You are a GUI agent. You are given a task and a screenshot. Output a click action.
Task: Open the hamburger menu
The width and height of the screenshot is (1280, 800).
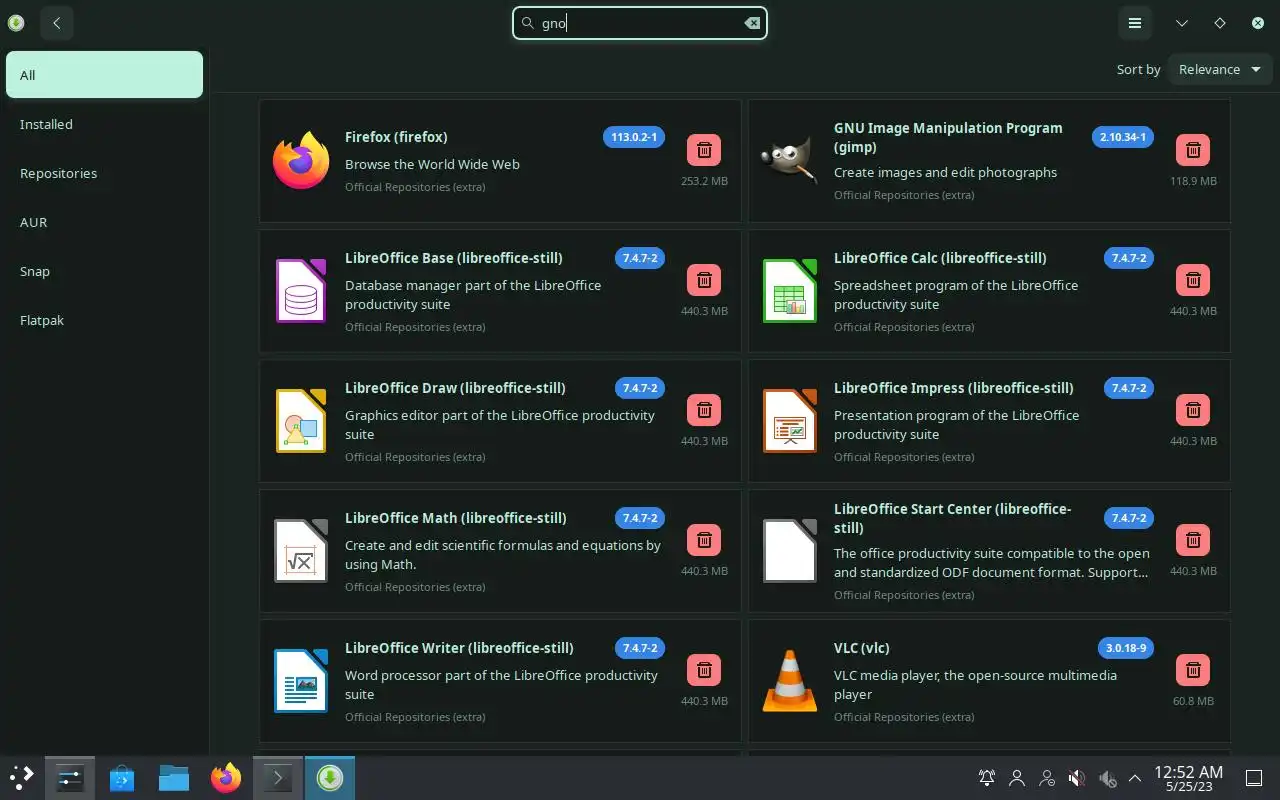pyautogui.click(x=1135, y=23)
